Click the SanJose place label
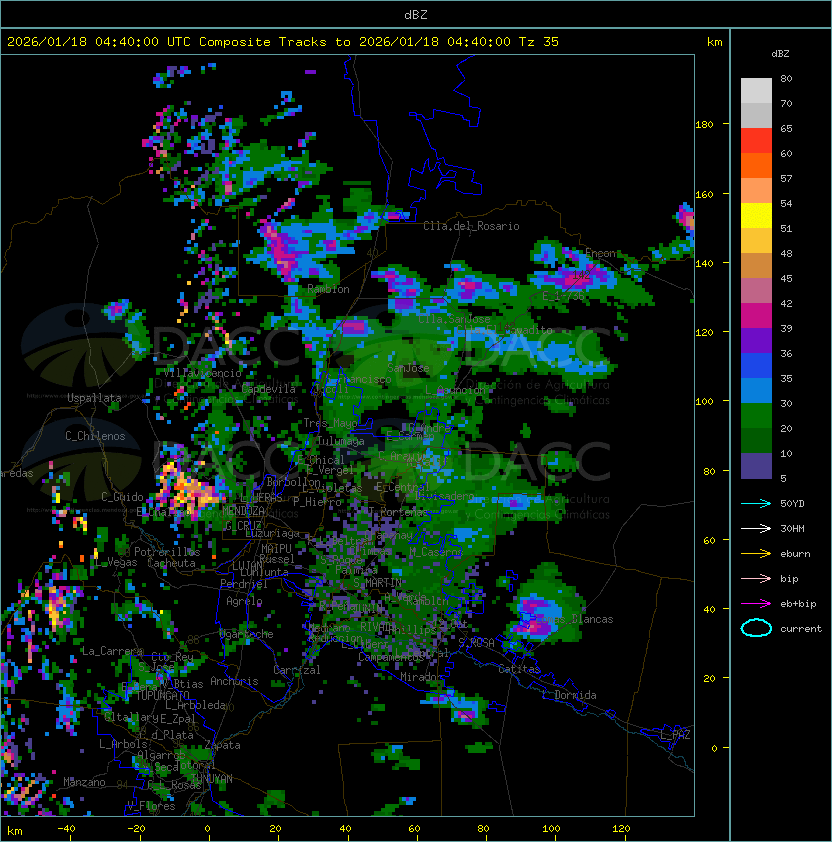This screenshot has height=842, width=832. [408, 368]
